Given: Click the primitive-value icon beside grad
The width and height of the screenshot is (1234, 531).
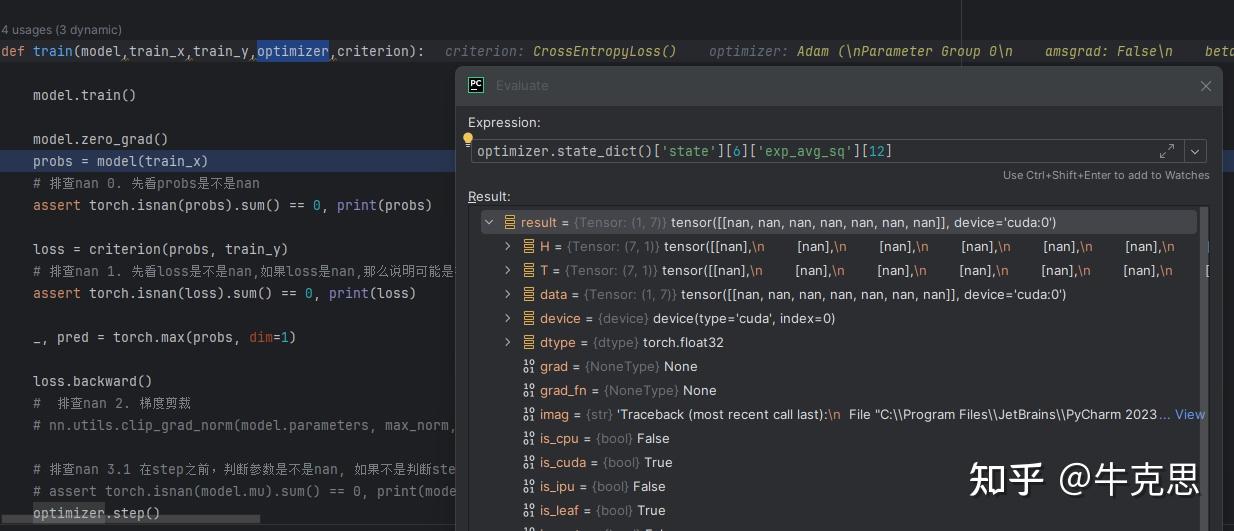Looking at the screenshot, I should (530, 366).
